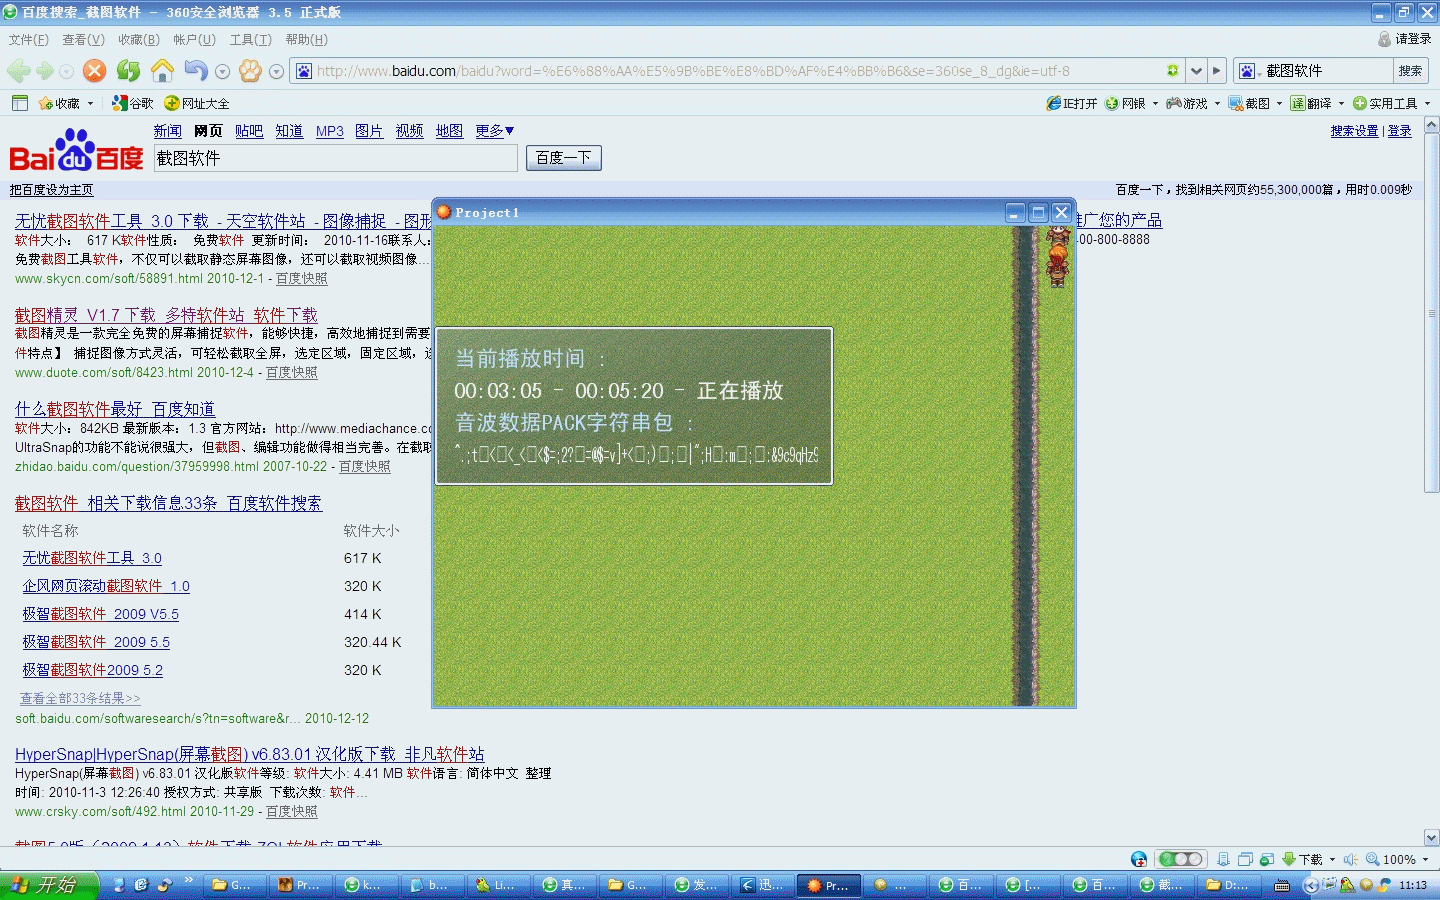Screen dimensions: 1440x900
Task: Click the green shield icon in address bar
Action: [x=1172, y=71]
